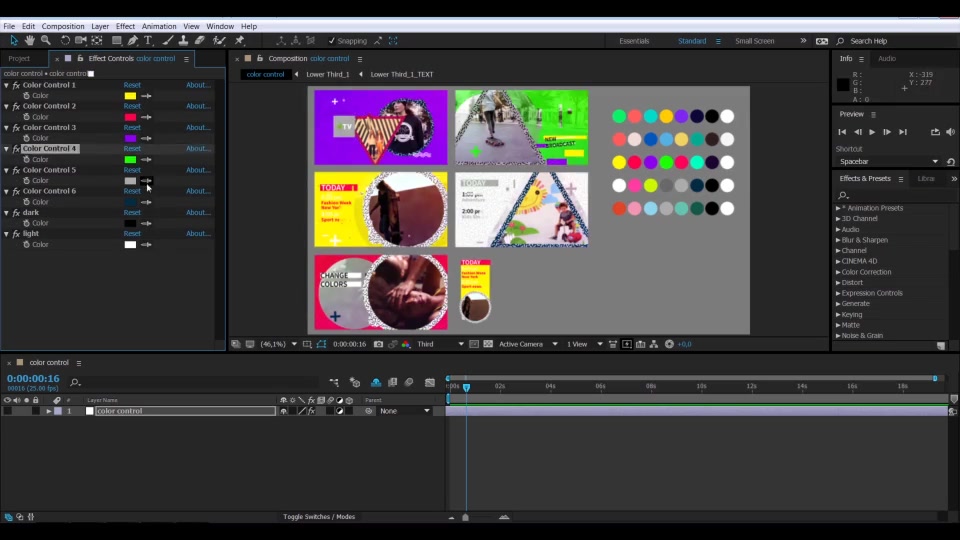Toggle video visibility of color control layer
960x540 pixels.
point(7,411)
